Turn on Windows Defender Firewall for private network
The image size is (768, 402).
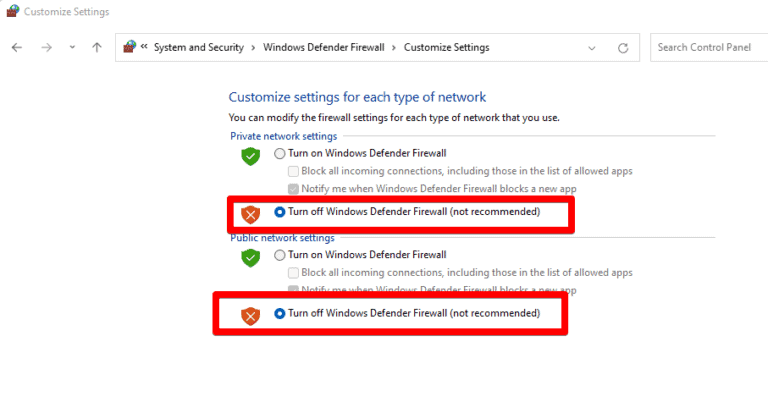coord(280,154)
